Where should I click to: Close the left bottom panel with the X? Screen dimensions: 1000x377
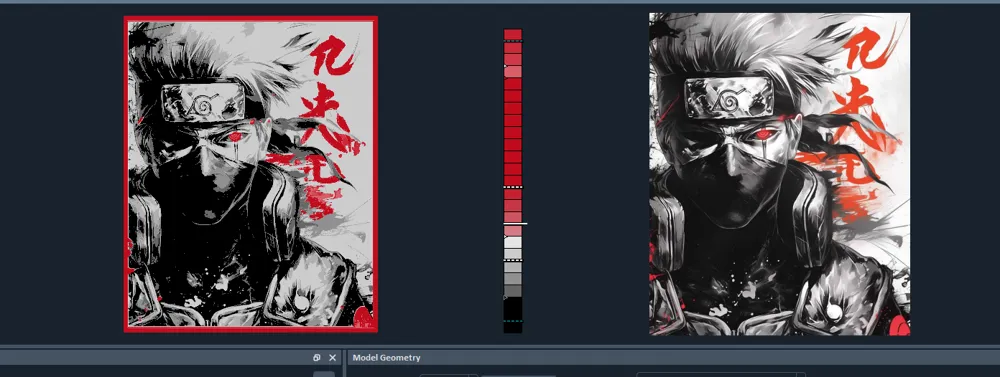point(332,358)
